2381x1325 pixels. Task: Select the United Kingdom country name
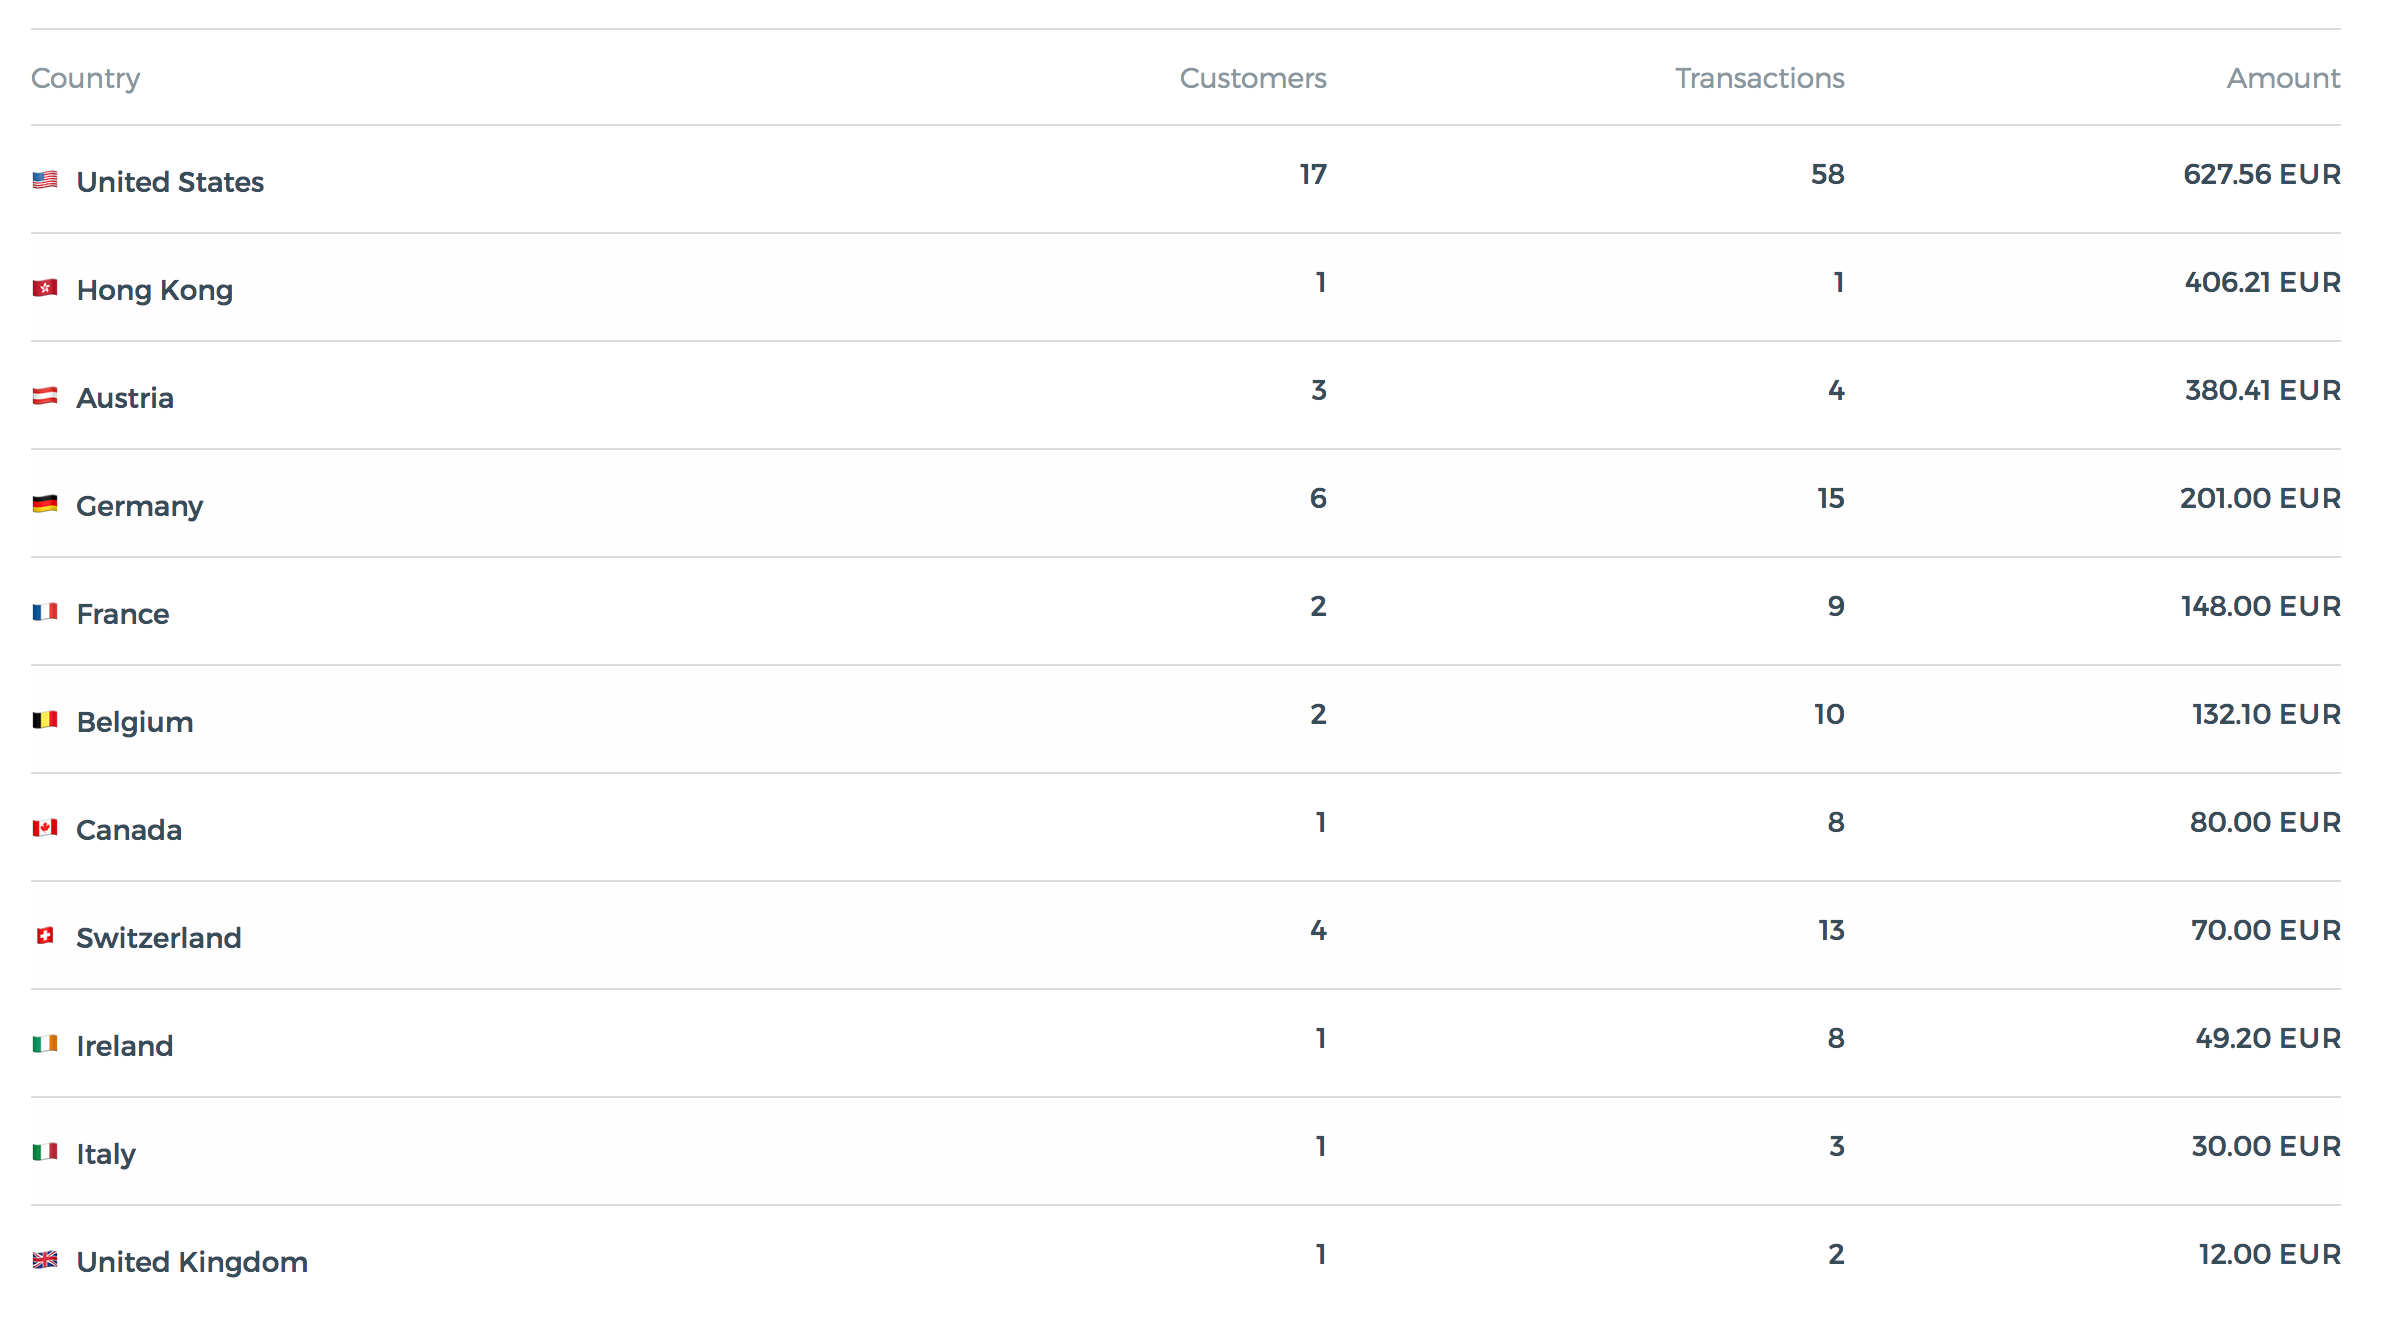pyautogui.click(x=192, y=1263)
